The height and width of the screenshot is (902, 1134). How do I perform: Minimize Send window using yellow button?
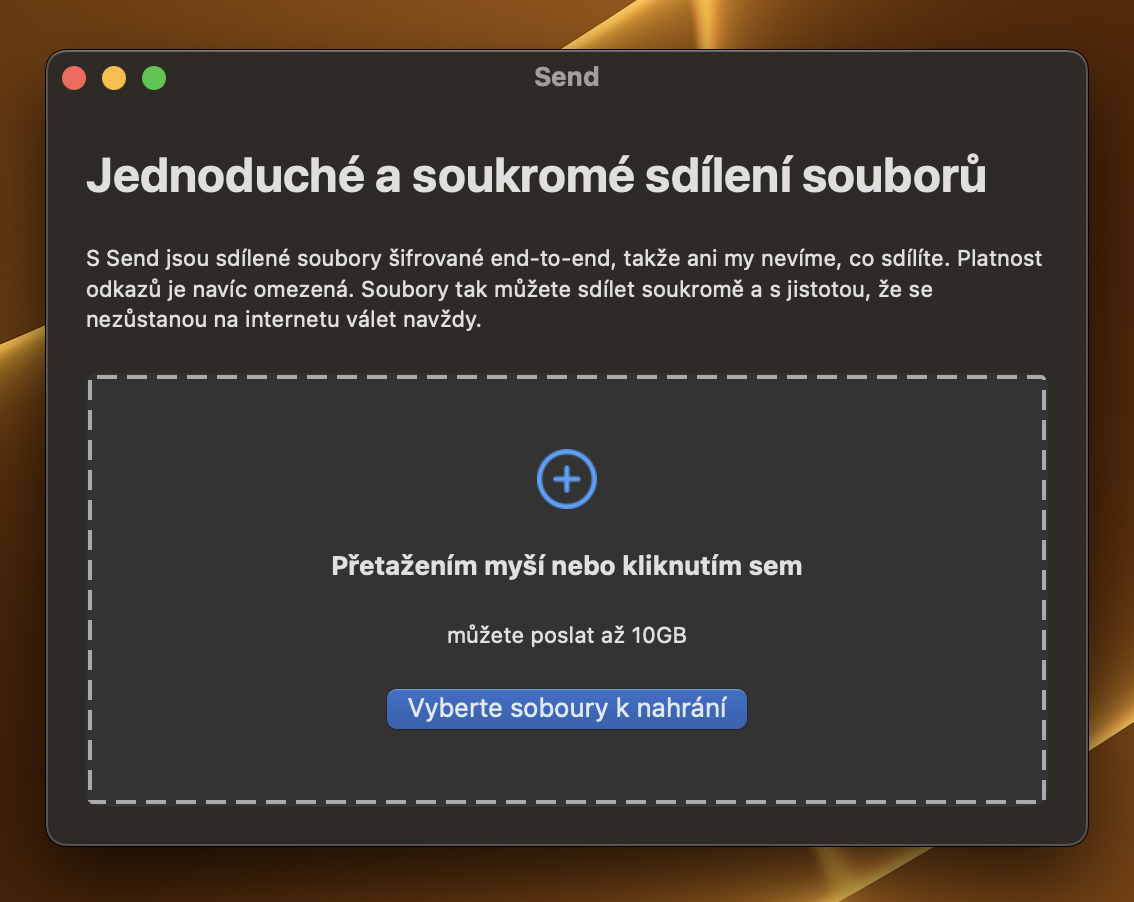(x=114, y=77)
